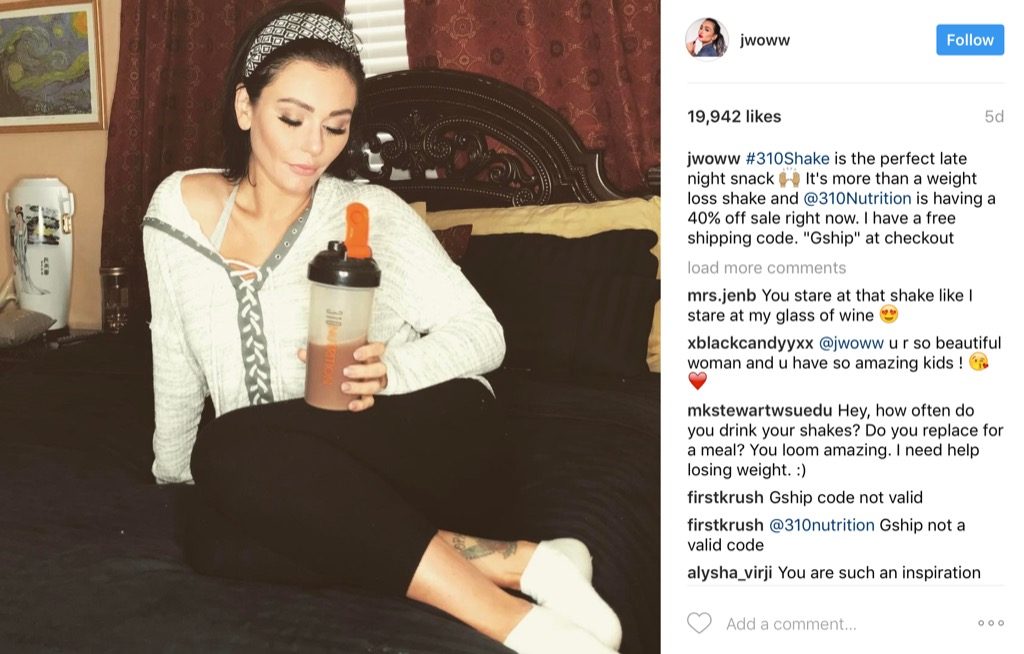Viewport: 1024px width, 654px height.
Task: Open the mrs.jenb commenter profile
Action: click(x=721, y=296)
